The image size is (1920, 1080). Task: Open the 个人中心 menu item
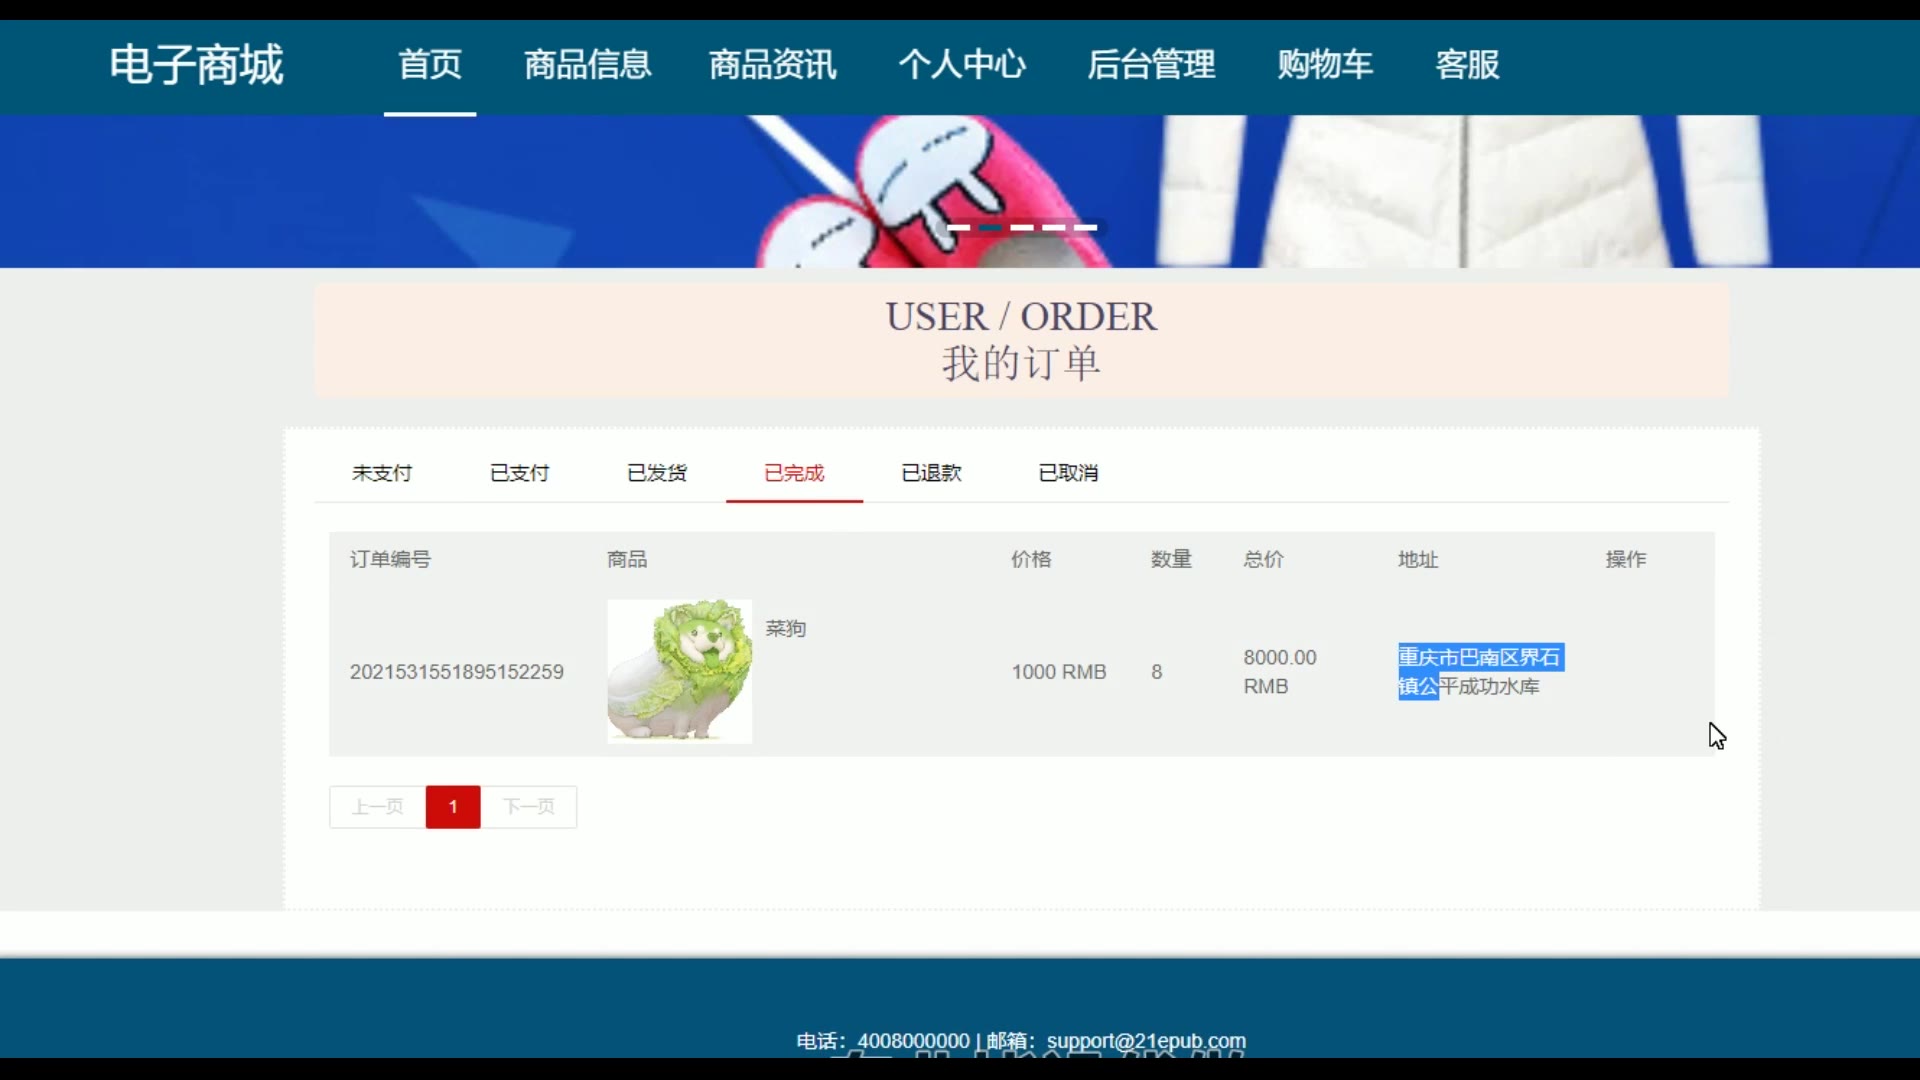(x=962, y=65)
